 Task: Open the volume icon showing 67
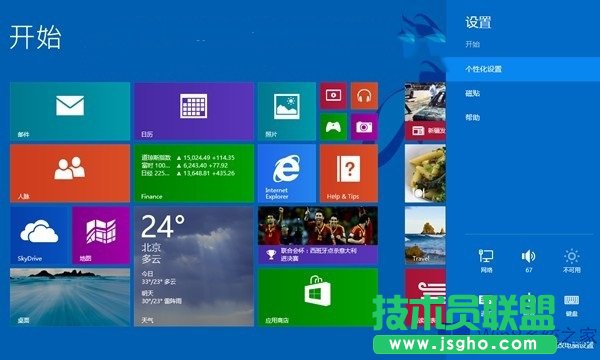[528, 261]
